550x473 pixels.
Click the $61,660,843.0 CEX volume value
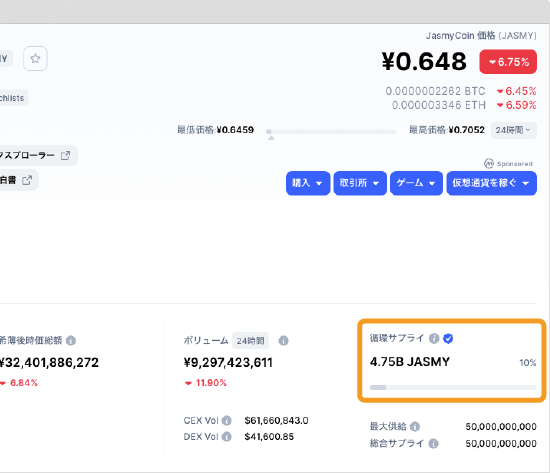(276, 420)
